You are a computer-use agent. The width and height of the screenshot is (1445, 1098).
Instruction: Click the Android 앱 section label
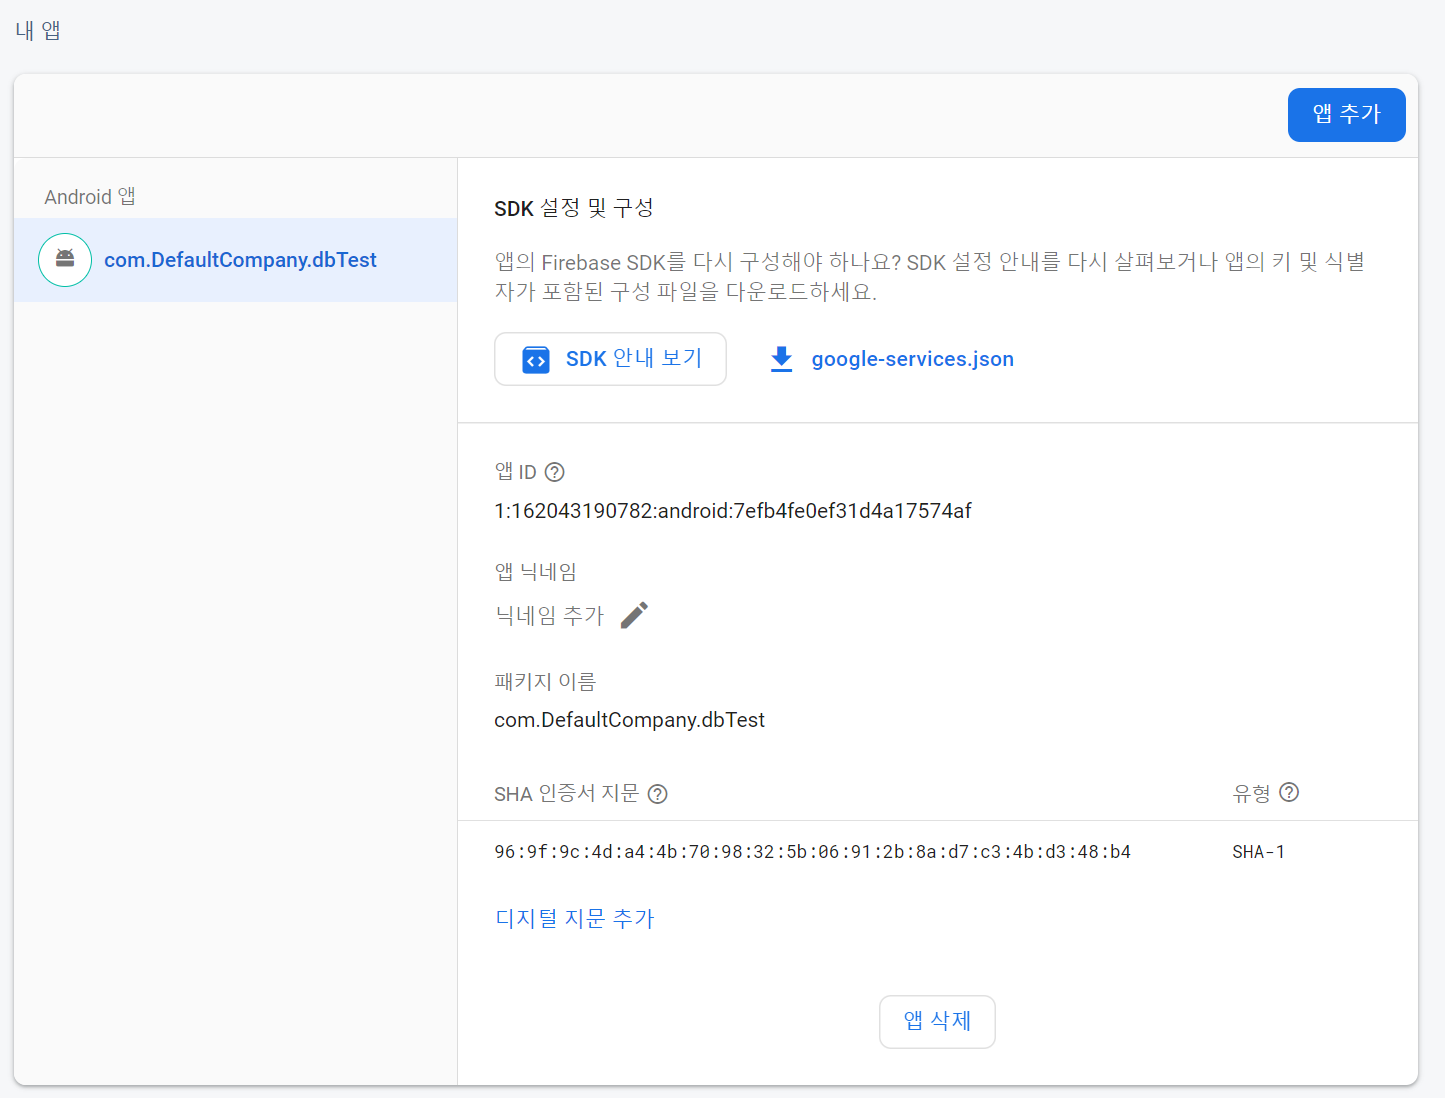[x=90, y=197]
